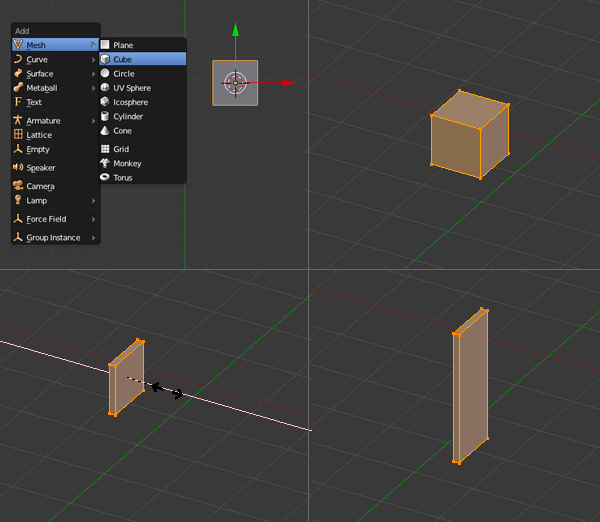Open the Mesh submenu entry
The height and width of the screenshot is (522, 600).
click(x=55, y=45)
